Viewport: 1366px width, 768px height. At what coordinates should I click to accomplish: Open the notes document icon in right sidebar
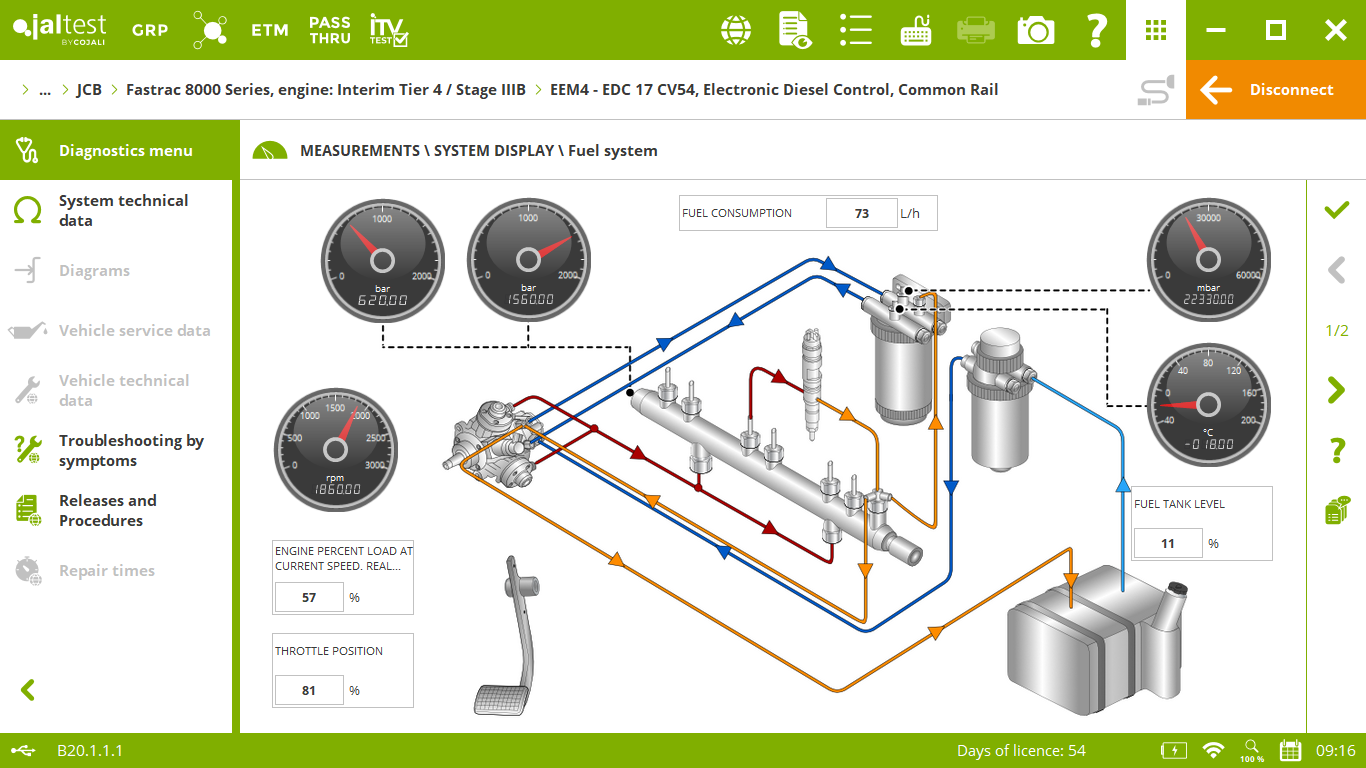click(1337, 510)
